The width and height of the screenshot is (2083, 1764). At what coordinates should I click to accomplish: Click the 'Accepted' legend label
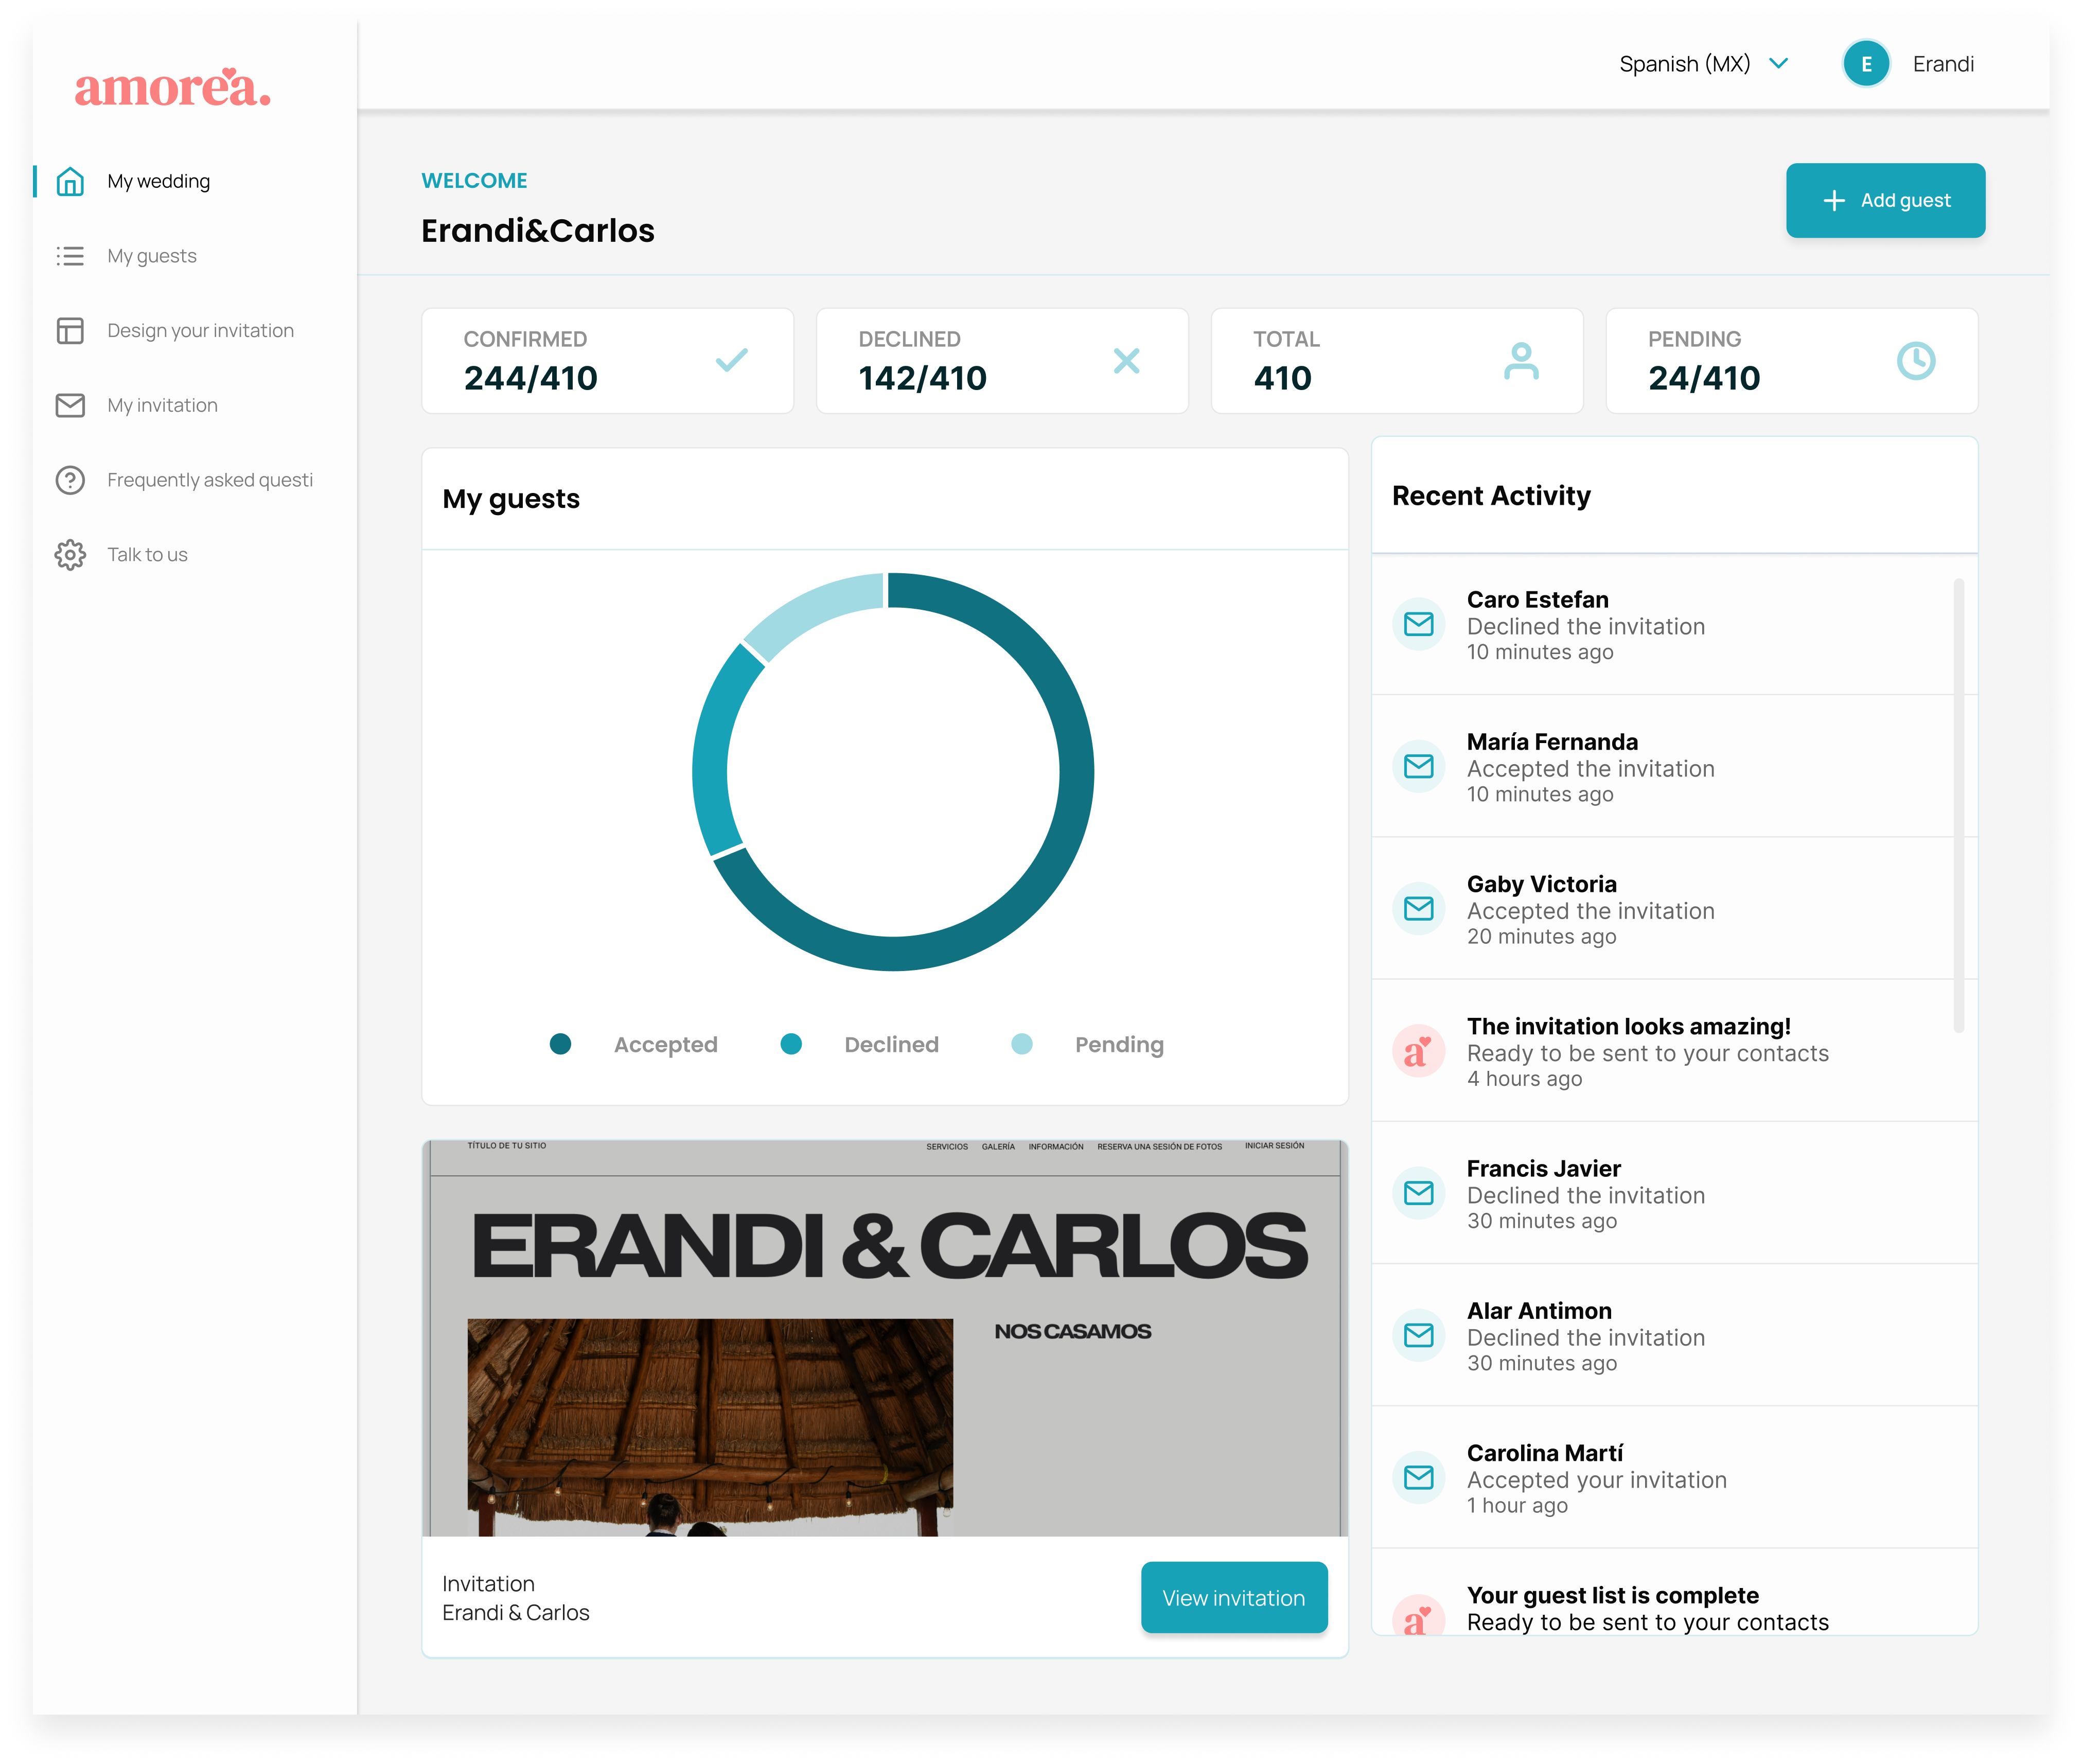(666, 1045)
